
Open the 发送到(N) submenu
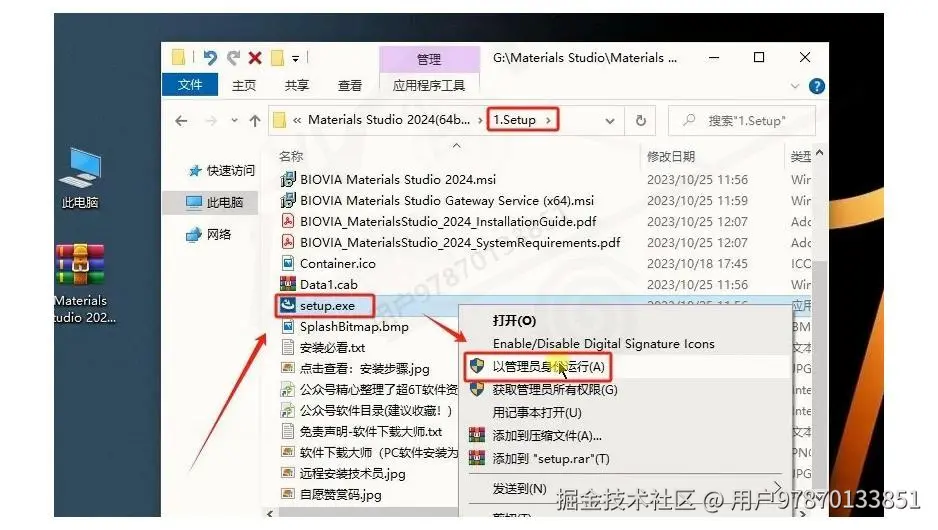519,489
